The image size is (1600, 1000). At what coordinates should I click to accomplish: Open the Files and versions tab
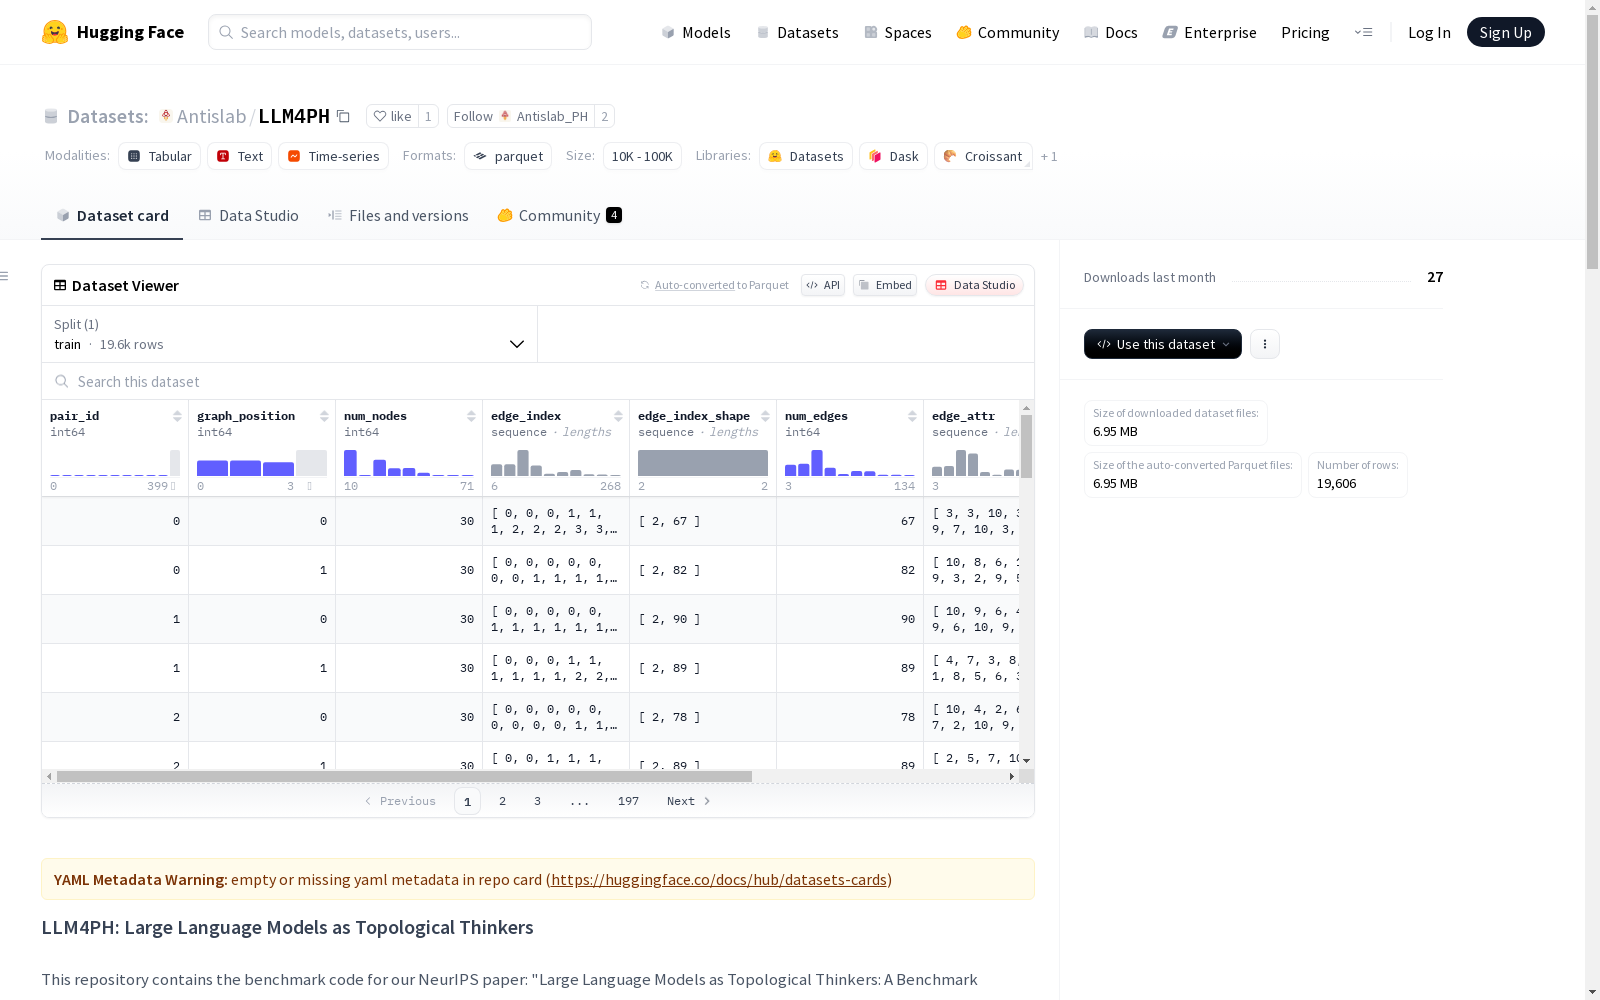[x=398, y=215]
